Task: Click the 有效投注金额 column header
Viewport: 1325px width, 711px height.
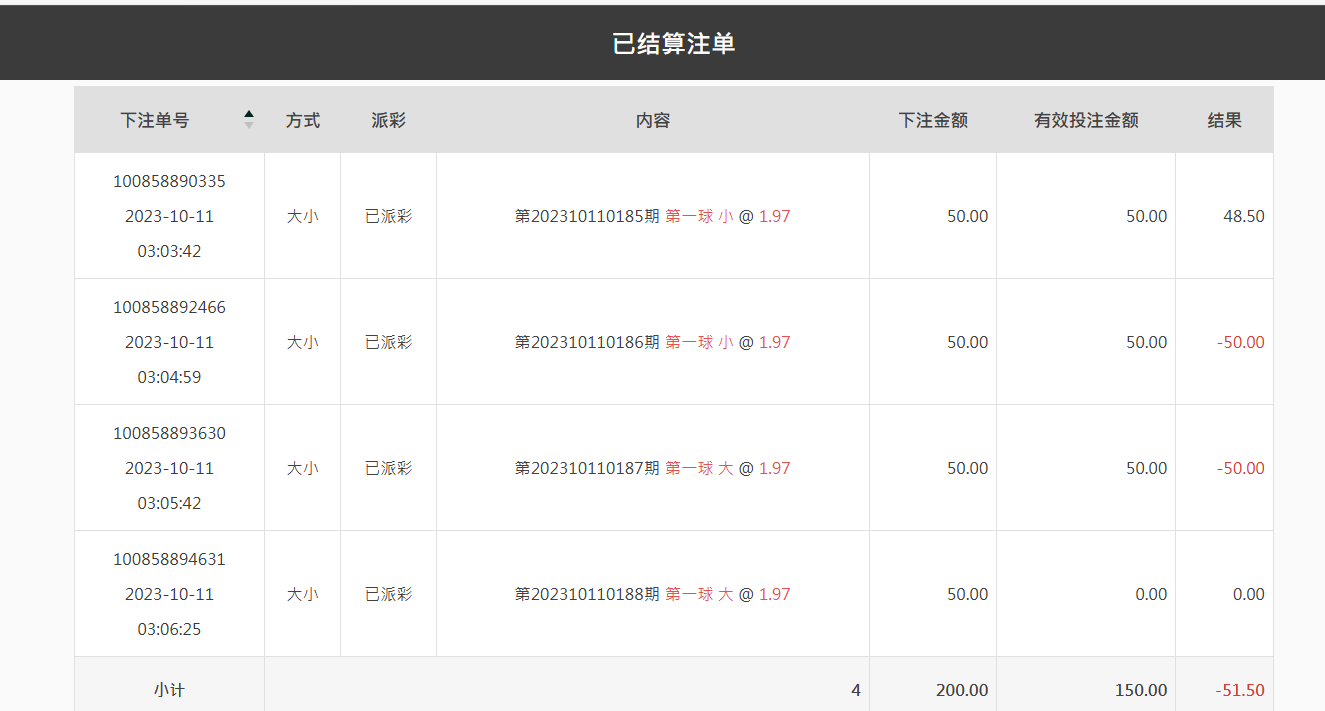Action: (x=1086, y=120)
